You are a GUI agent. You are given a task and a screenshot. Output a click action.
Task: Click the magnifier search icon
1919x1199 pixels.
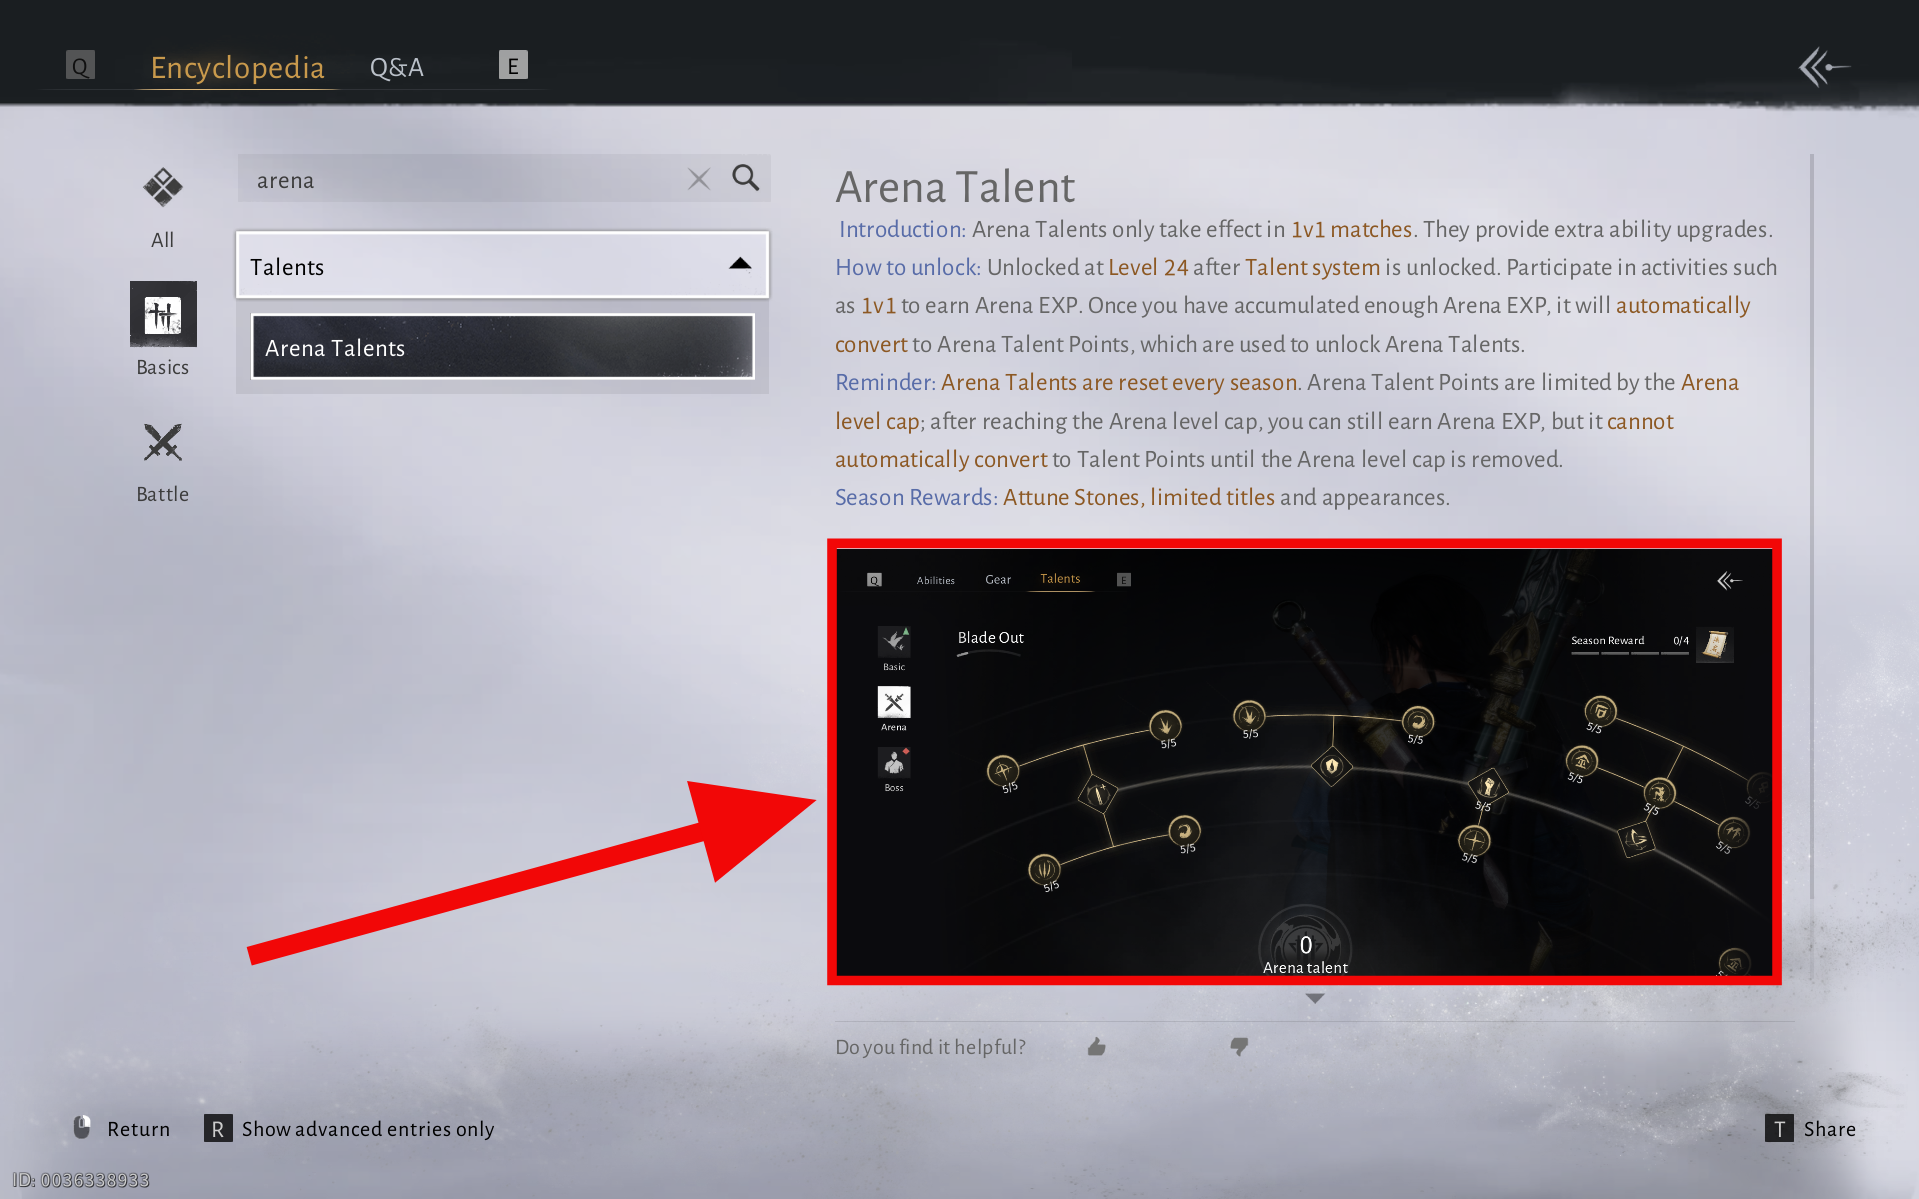(745, 178)
